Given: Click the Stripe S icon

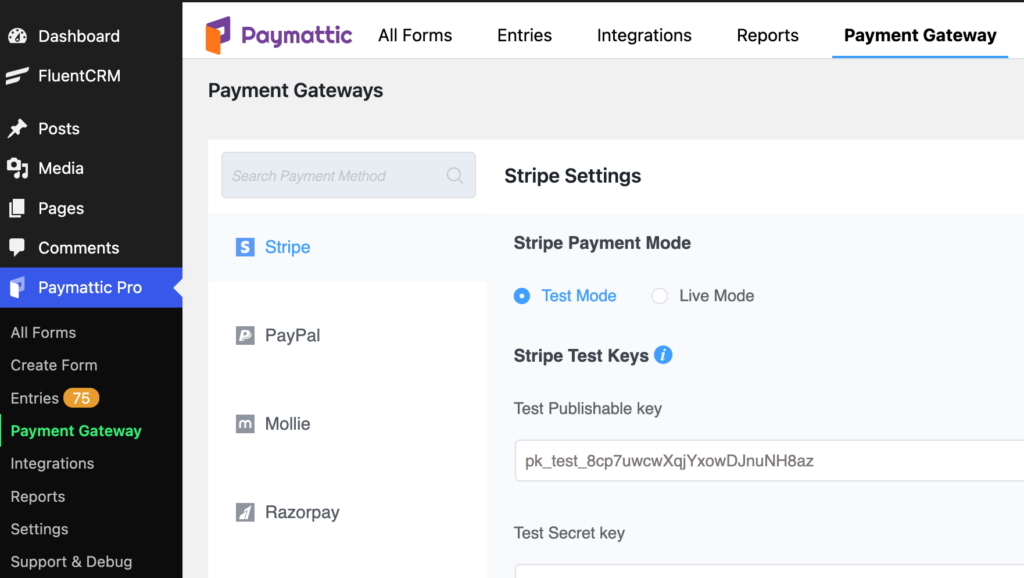Looking at the screenshot, I should point(245,247).
